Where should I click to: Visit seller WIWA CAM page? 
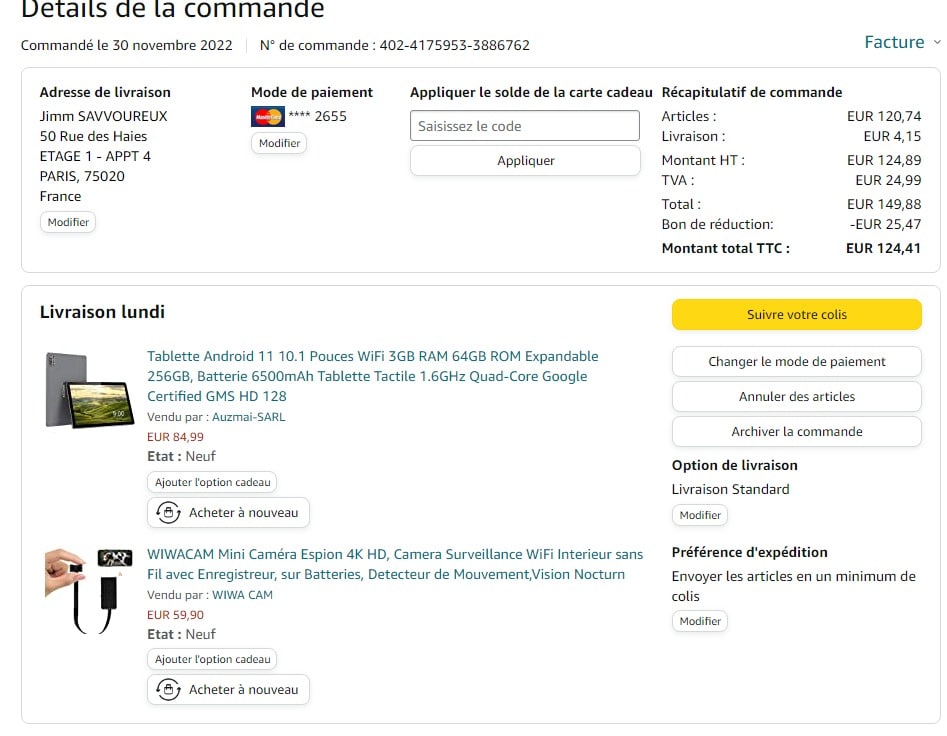point(242,595)
